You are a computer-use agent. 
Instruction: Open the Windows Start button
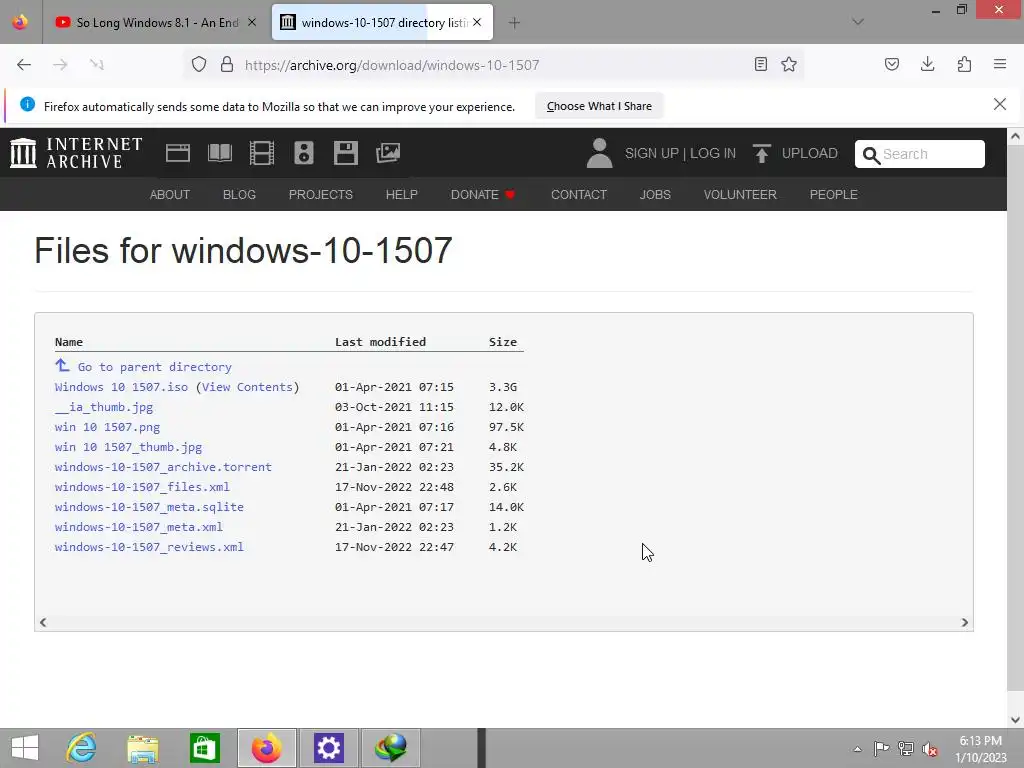point(25,748)
